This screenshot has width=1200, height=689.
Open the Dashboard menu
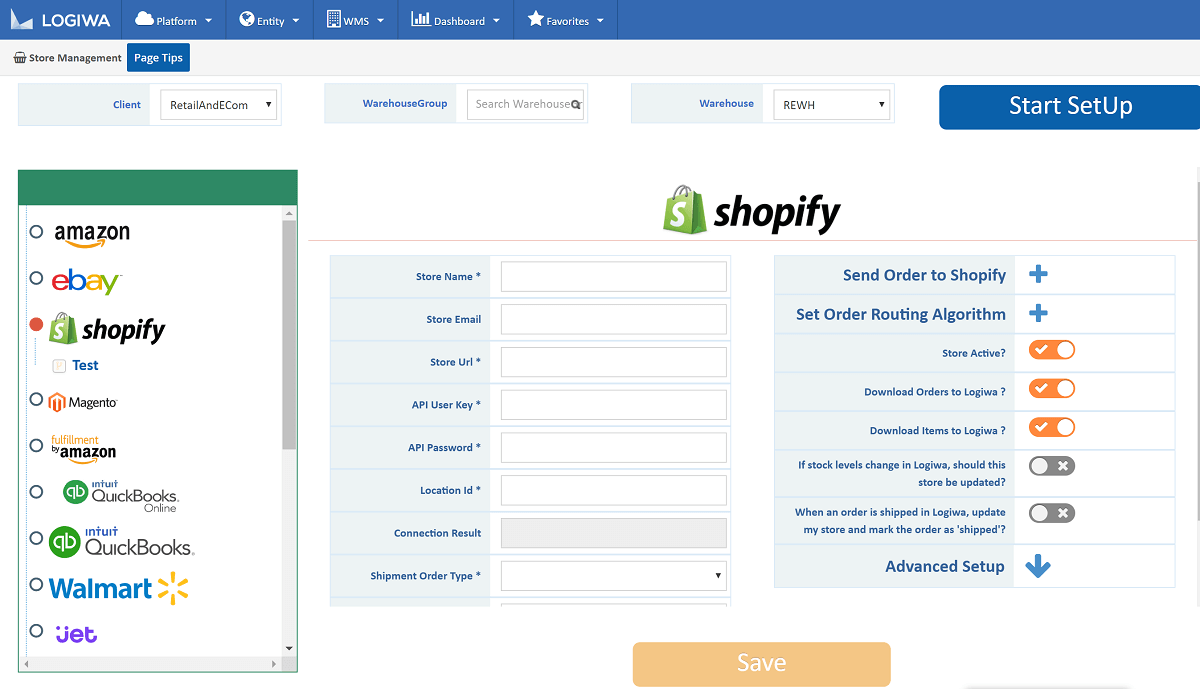pos(456,20)
